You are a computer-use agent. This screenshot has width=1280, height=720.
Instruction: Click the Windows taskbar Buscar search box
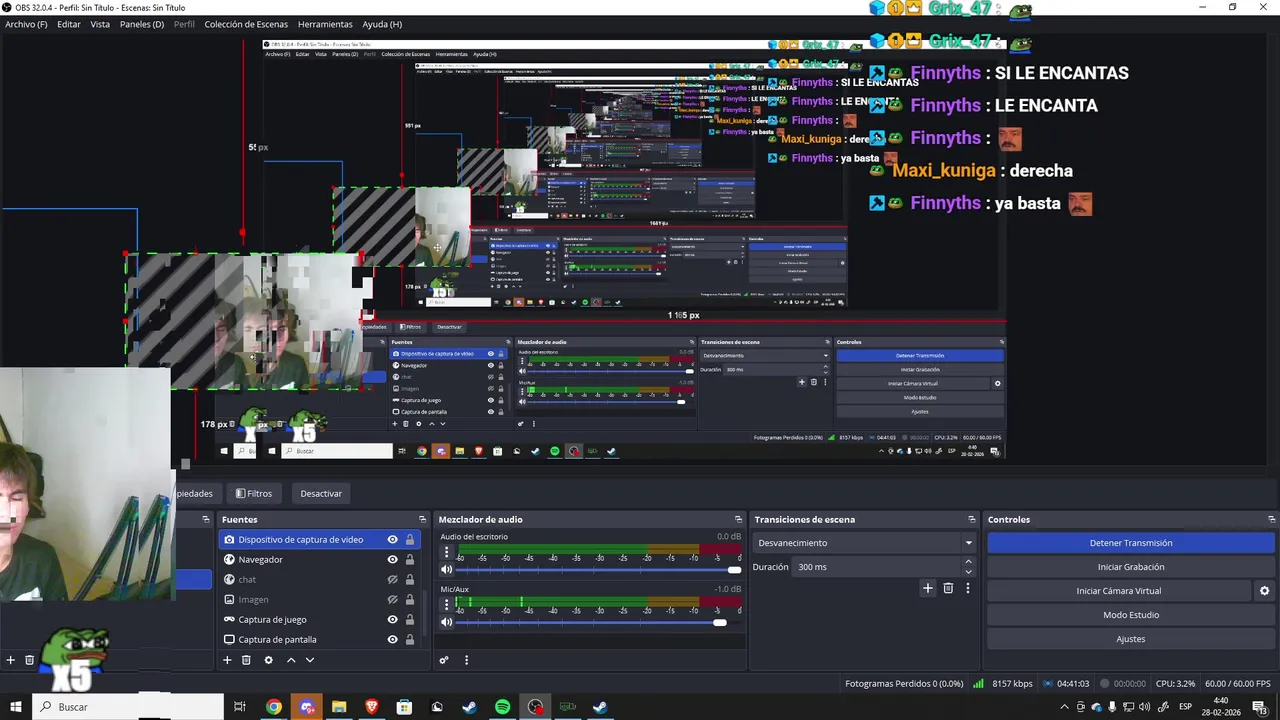(x=128, y=707)
